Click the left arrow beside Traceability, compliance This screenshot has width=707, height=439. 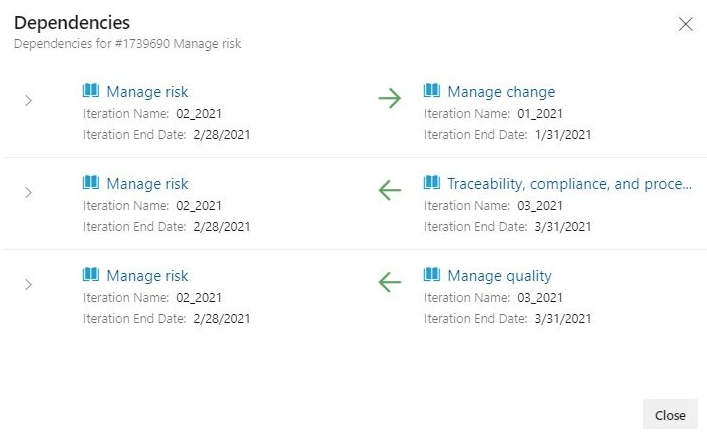pyautogui.click(x=390, y=190)
